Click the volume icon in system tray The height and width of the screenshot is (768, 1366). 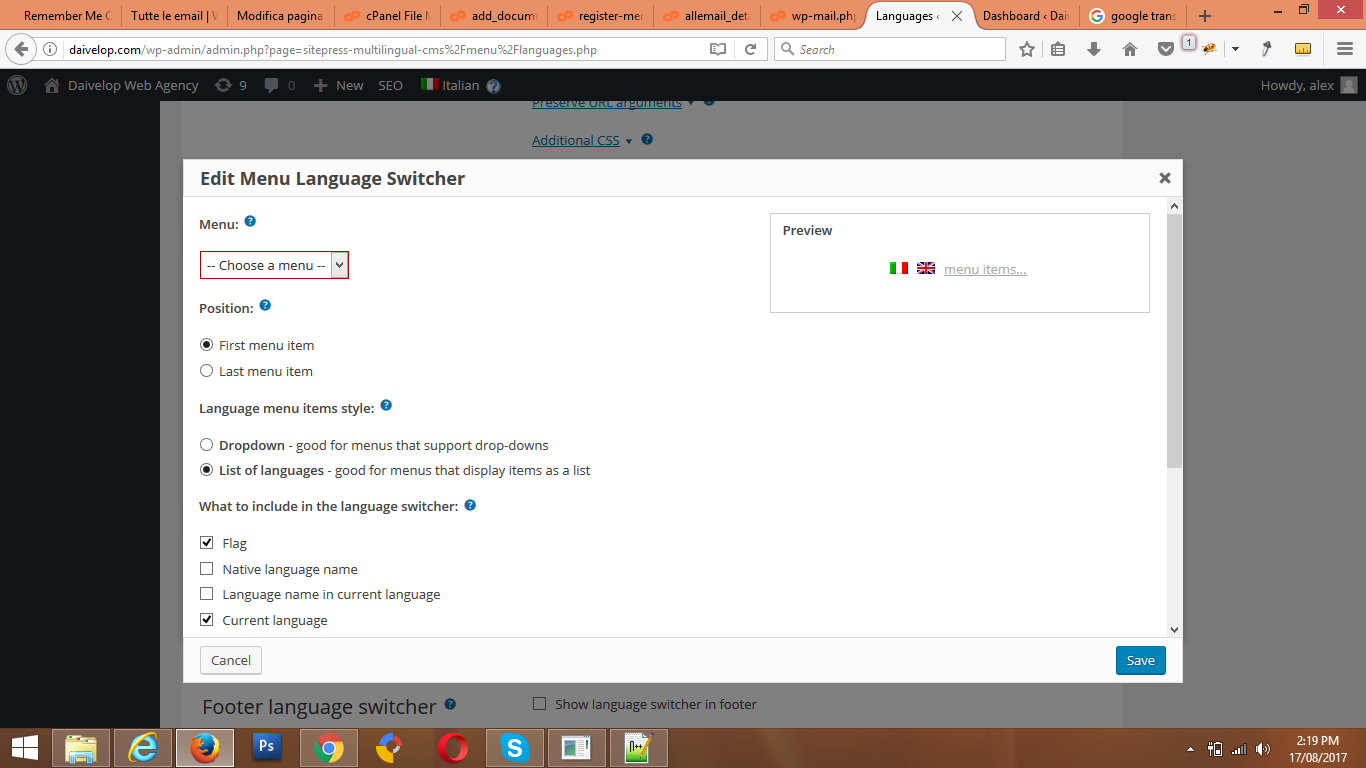[x=1263, y=748]
